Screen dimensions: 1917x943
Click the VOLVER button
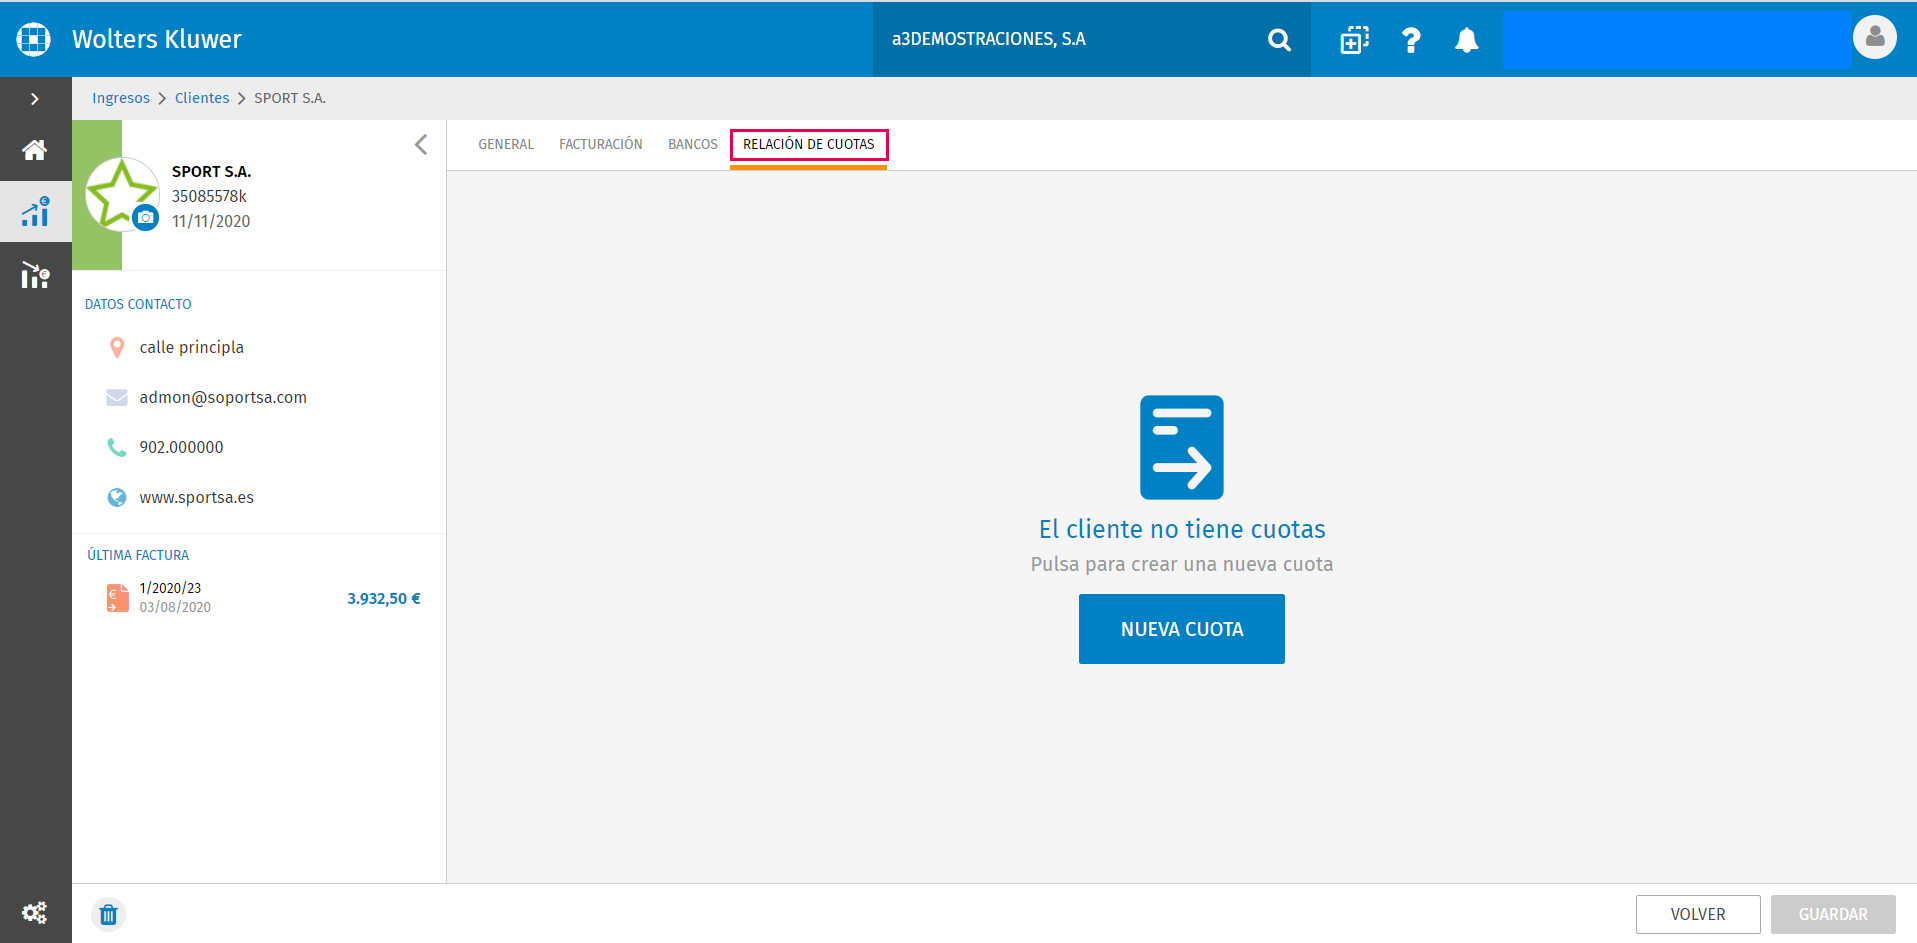point(1698,914)
